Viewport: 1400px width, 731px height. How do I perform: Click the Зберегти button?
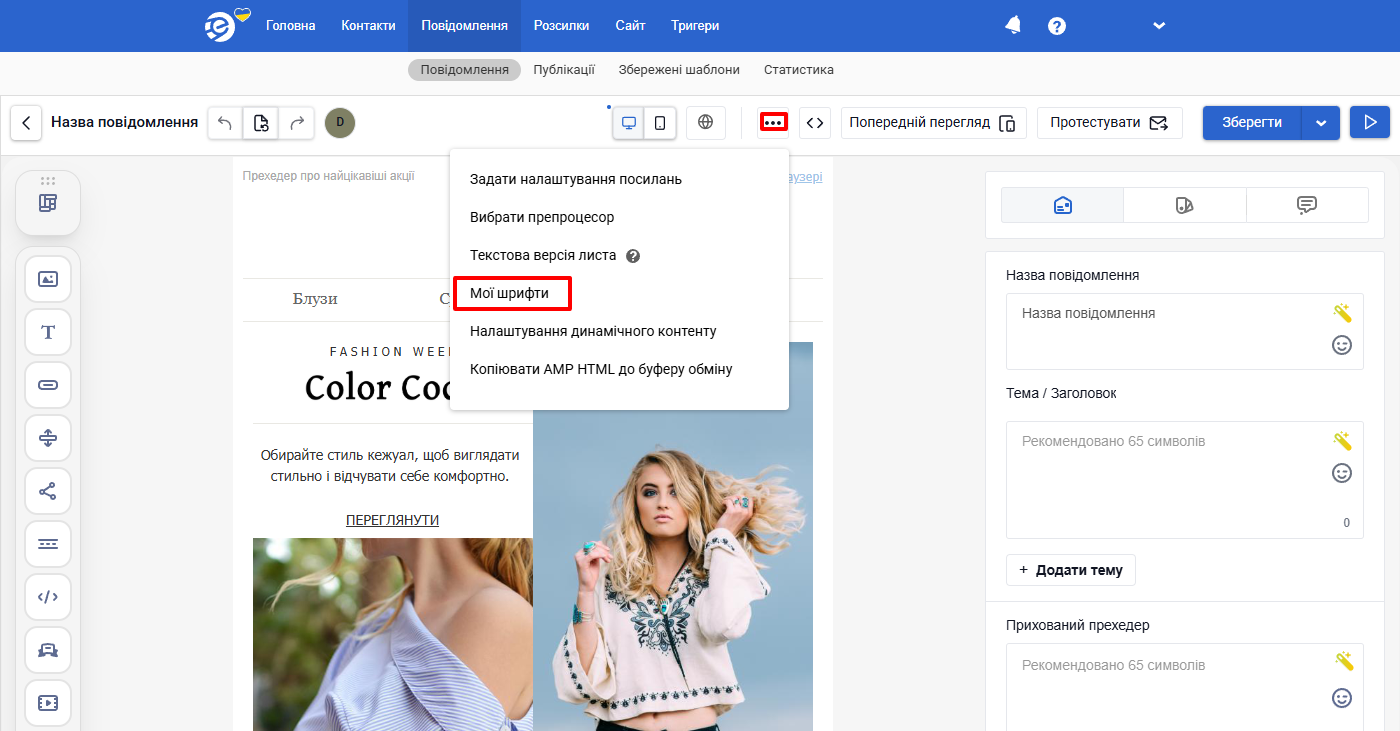1252,123
